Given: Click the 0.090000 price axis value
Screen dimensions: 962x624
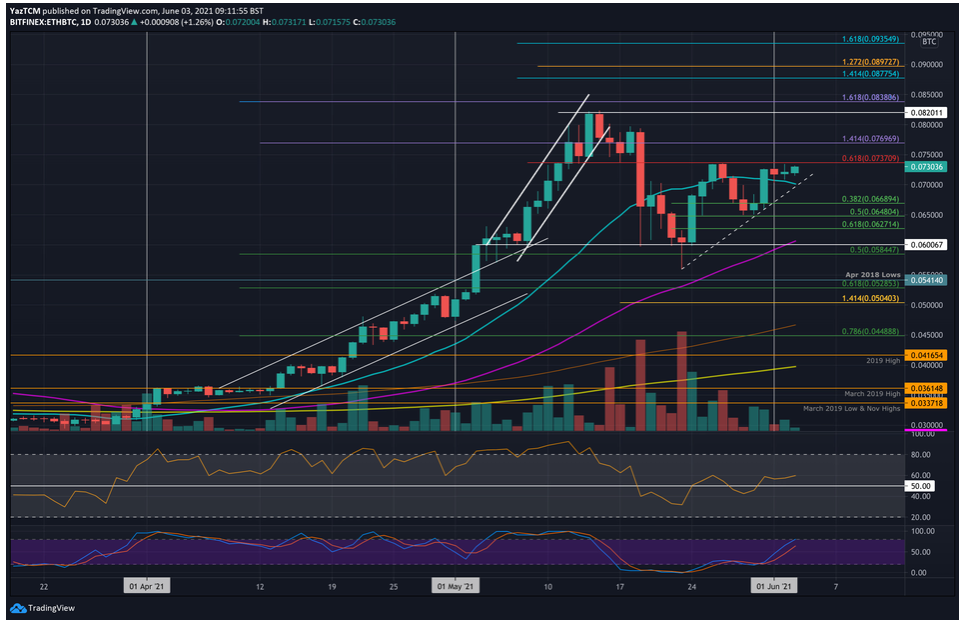Looking at the screenshot, I should [x=926, y=64].
